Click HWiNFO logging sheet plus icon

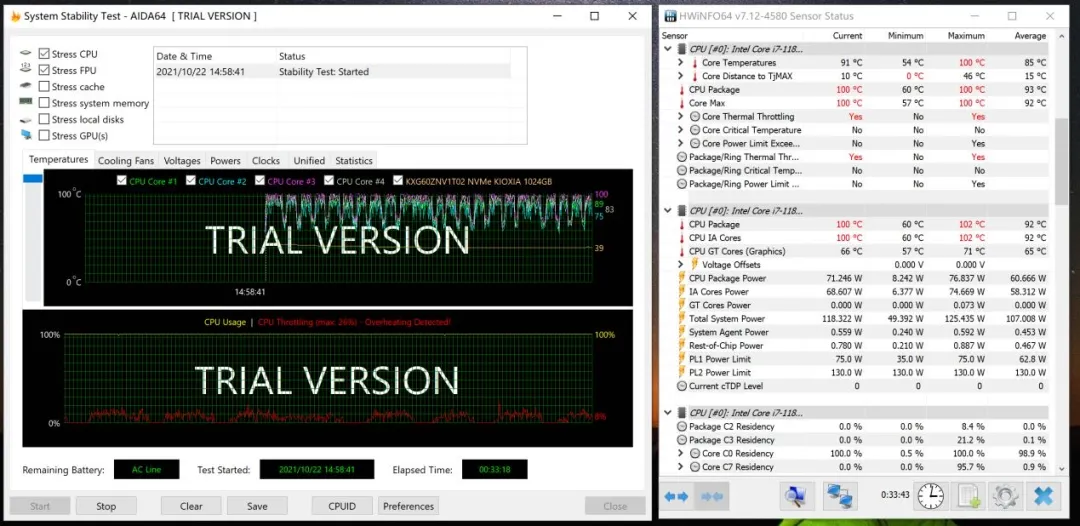point(968,496)
